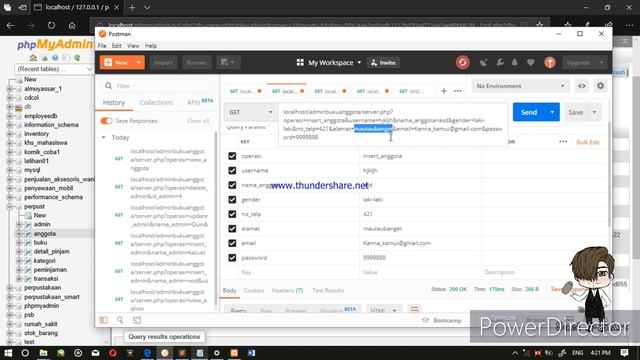This screenshot has height=360, width=640.
Task: Open manage environments gear icon
Action: click(600, 86)
